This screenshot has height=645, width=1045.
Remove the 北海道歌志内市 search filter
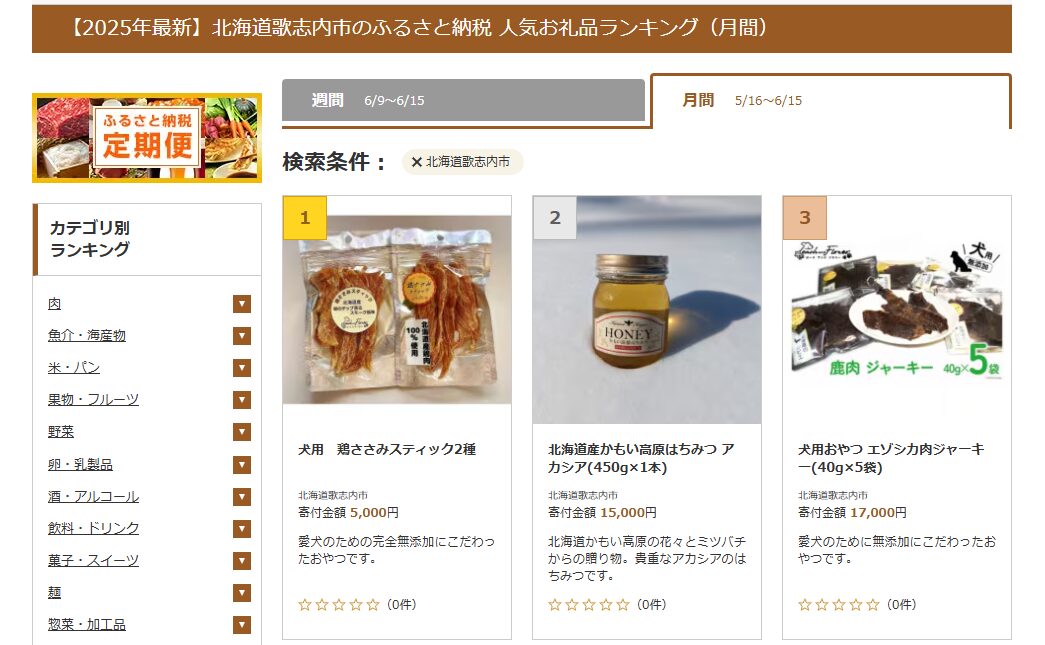point(417,162)
